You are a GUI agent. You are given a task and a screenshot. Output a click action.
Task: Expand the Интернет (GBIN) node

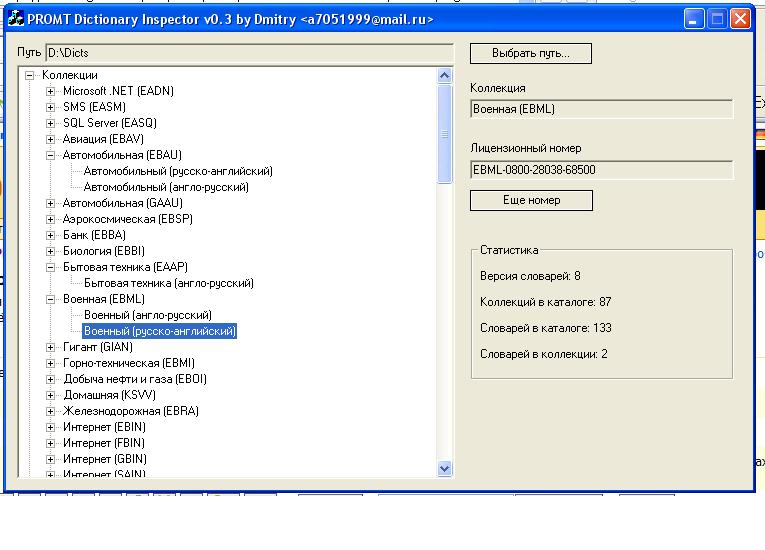(x=50, y=459)
